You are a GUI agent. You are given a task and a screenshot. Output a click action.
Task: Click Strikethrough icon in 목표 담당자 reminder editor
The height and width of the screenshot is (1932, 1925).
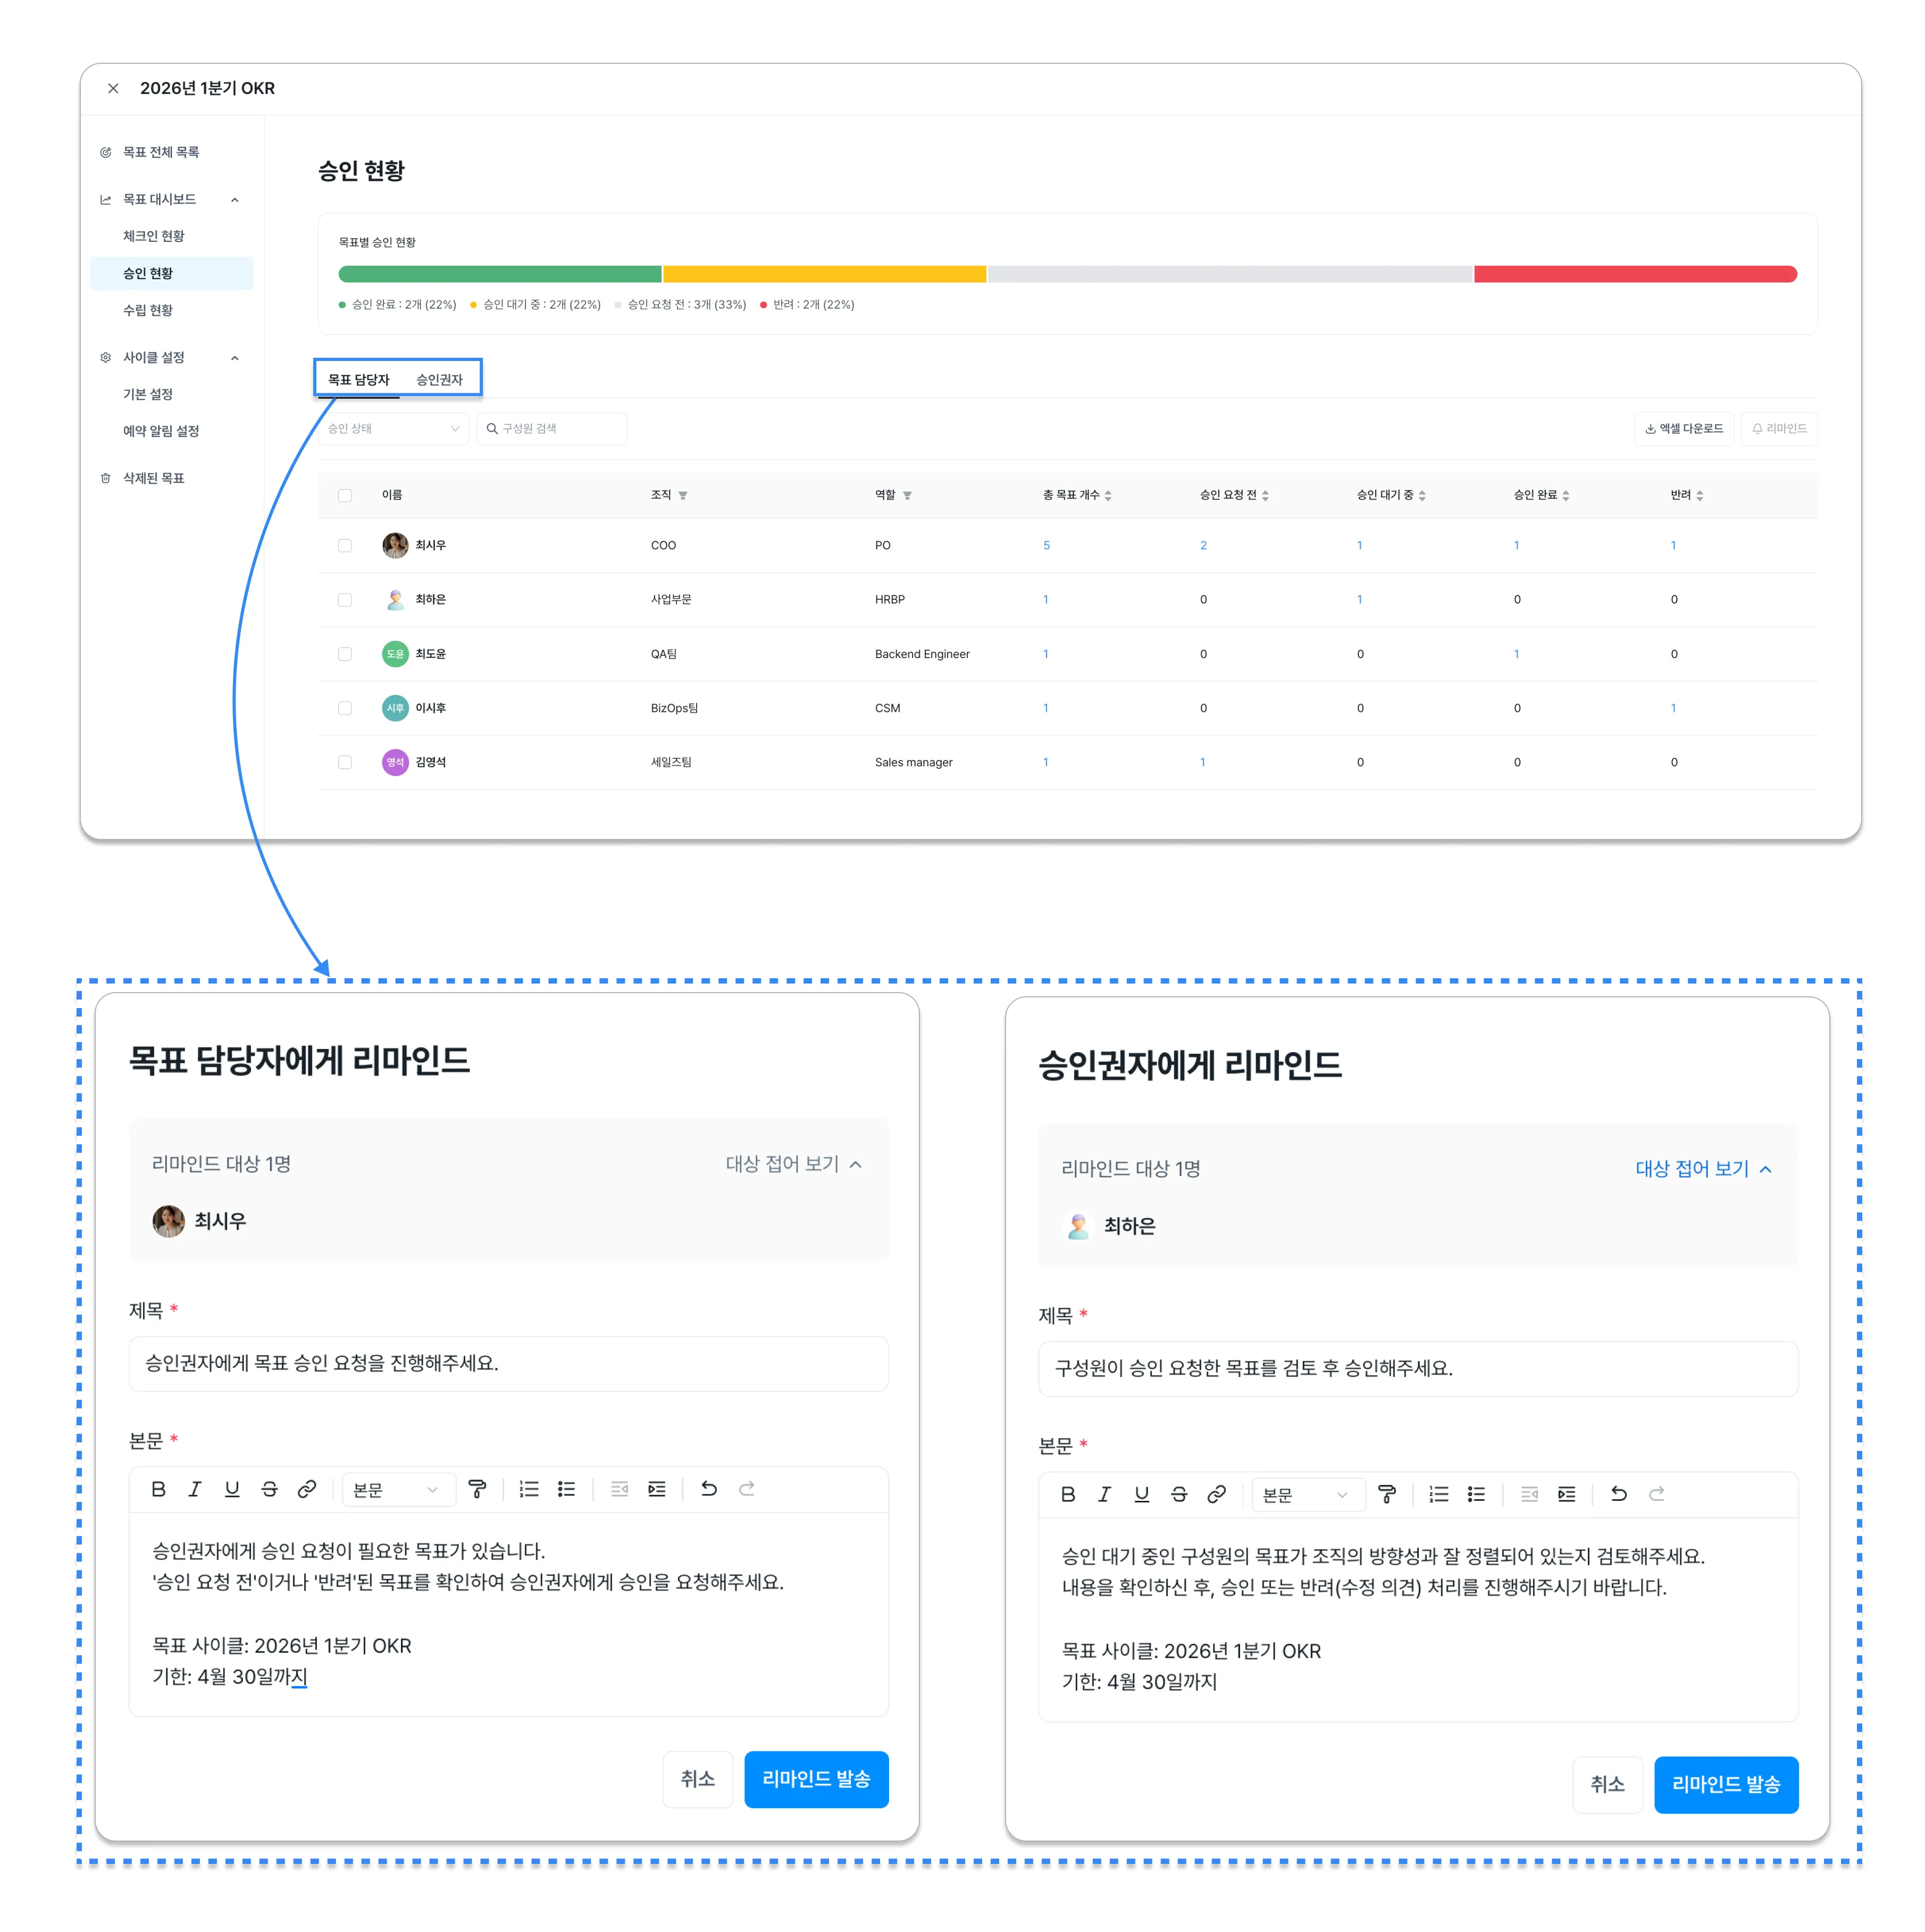click(269, 1489)
